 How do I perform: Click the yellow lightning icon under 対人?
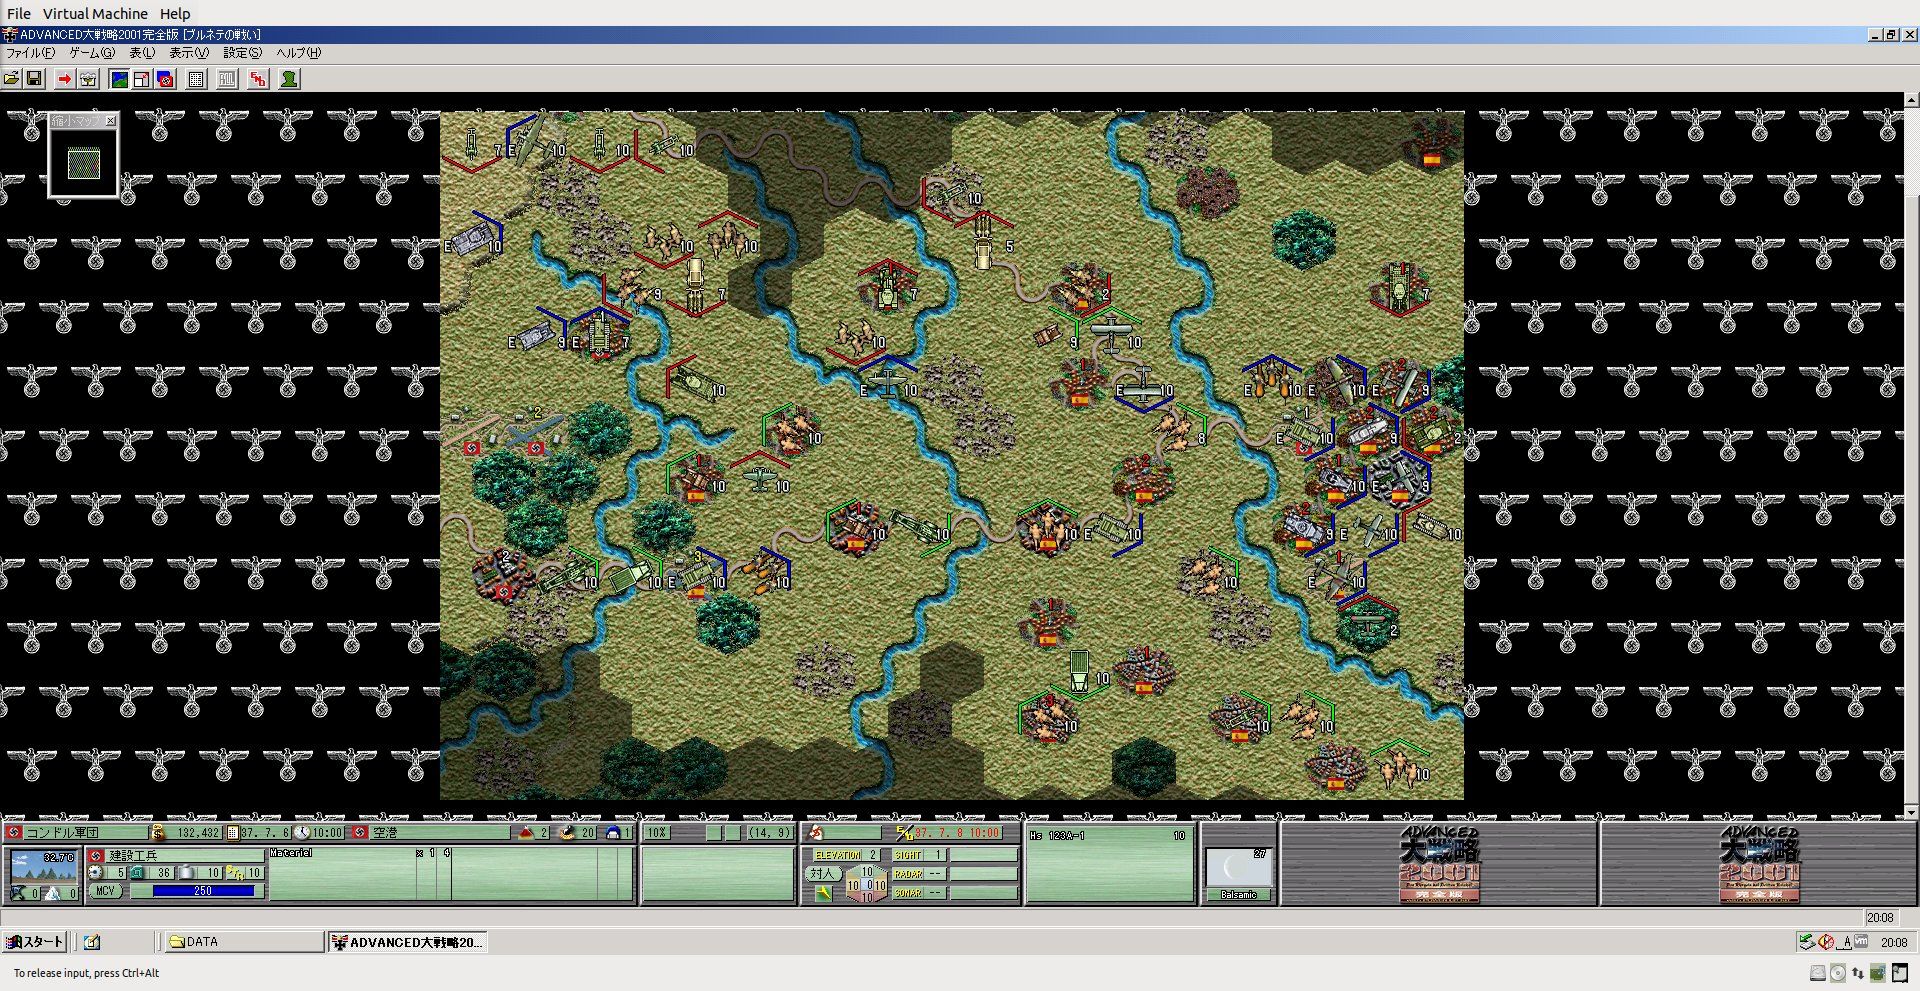tap(823, 893)
